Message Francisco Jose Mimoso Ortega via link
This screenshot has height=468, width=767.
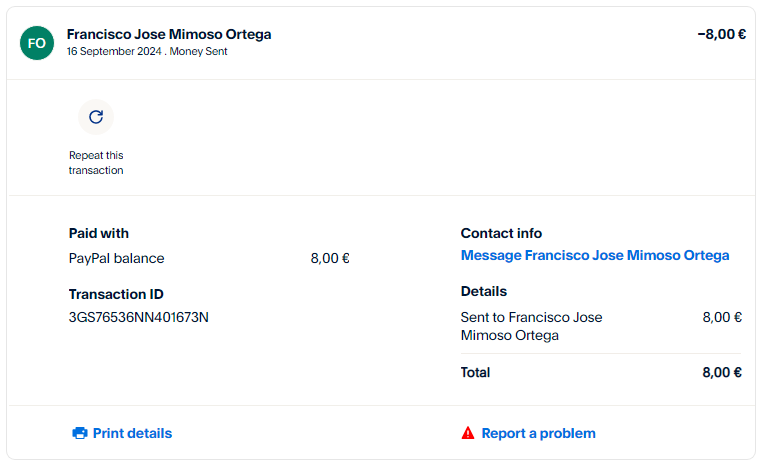594,255
